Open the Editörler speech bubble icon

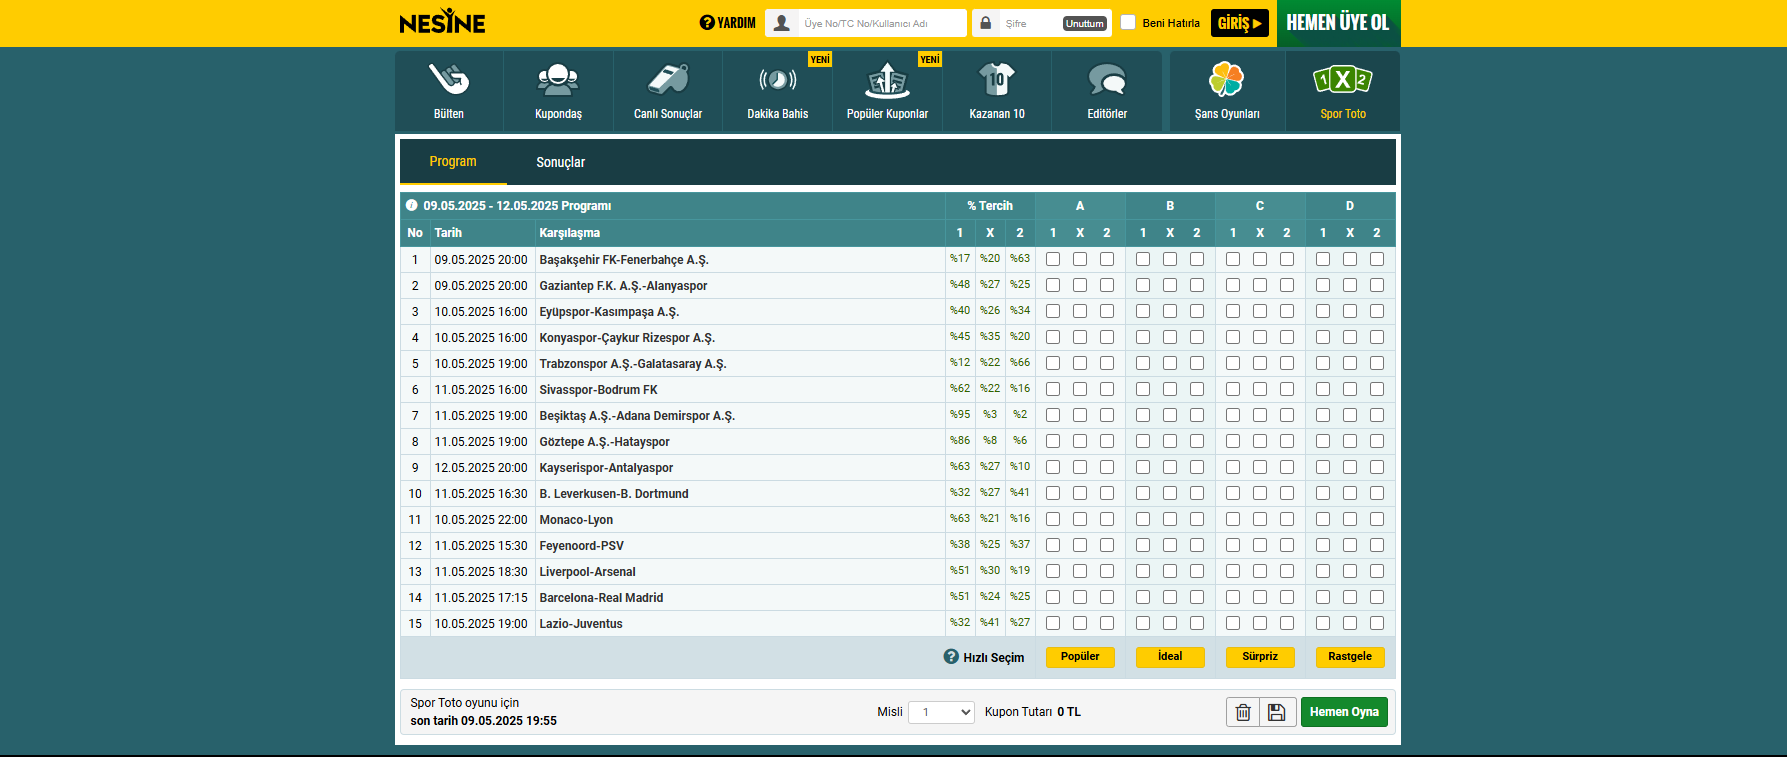(1107, 79)
